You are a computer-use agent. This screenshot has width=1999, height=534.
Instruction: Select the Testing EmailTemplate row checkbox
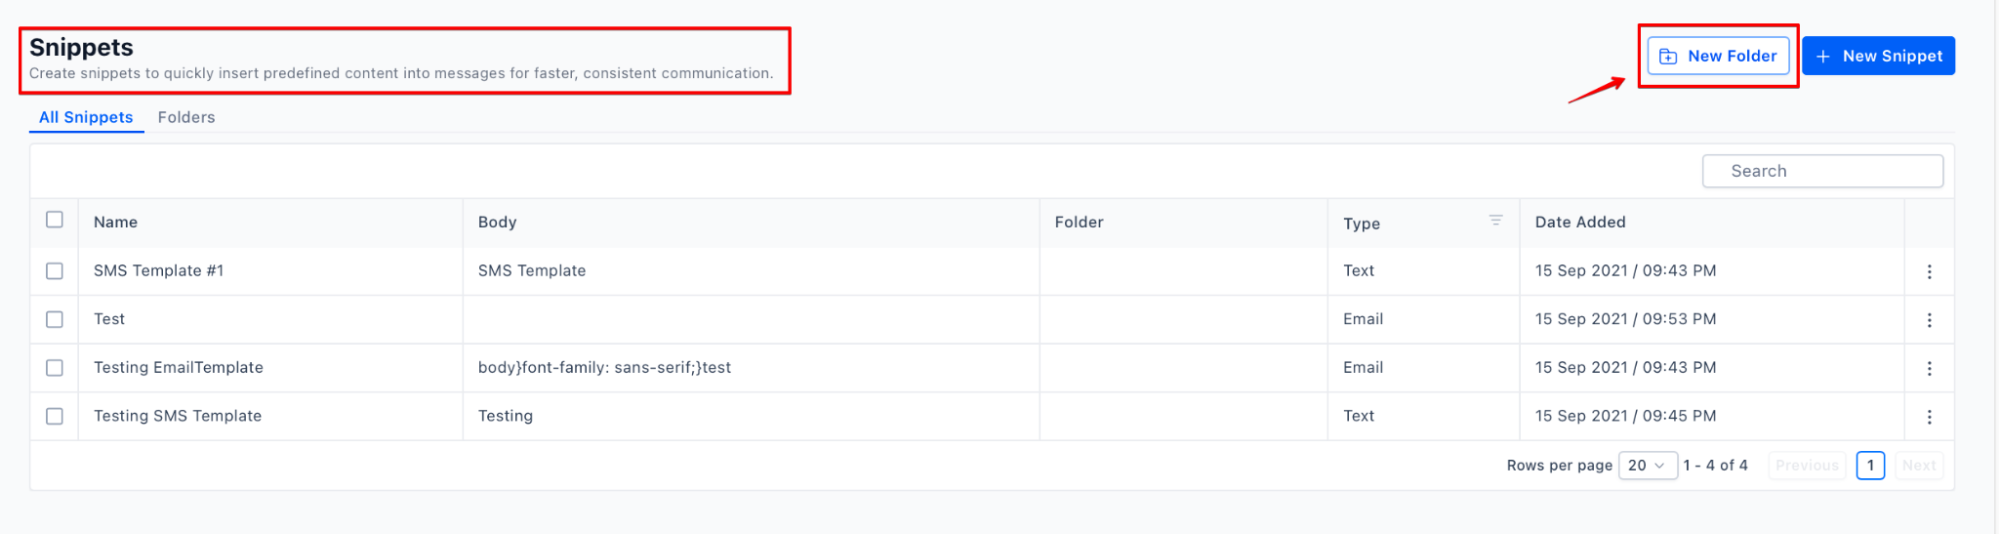(x=55, y=368)
